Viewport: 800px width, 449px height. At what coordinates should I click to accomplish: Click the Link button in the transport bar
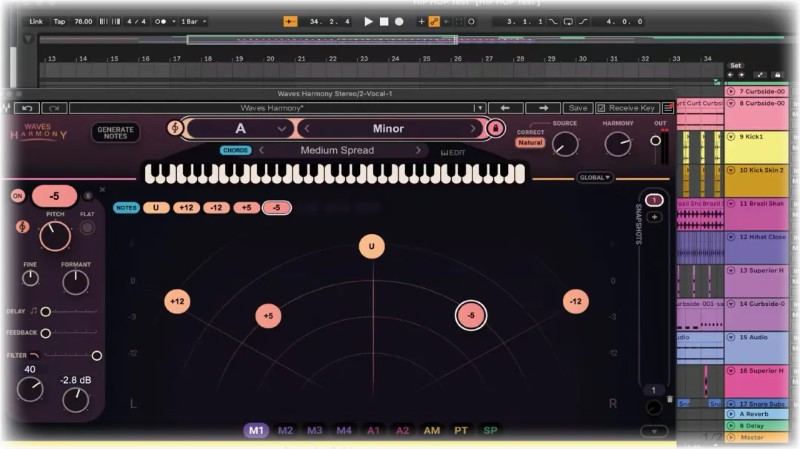pyautogui.click(x=36, y=21)
